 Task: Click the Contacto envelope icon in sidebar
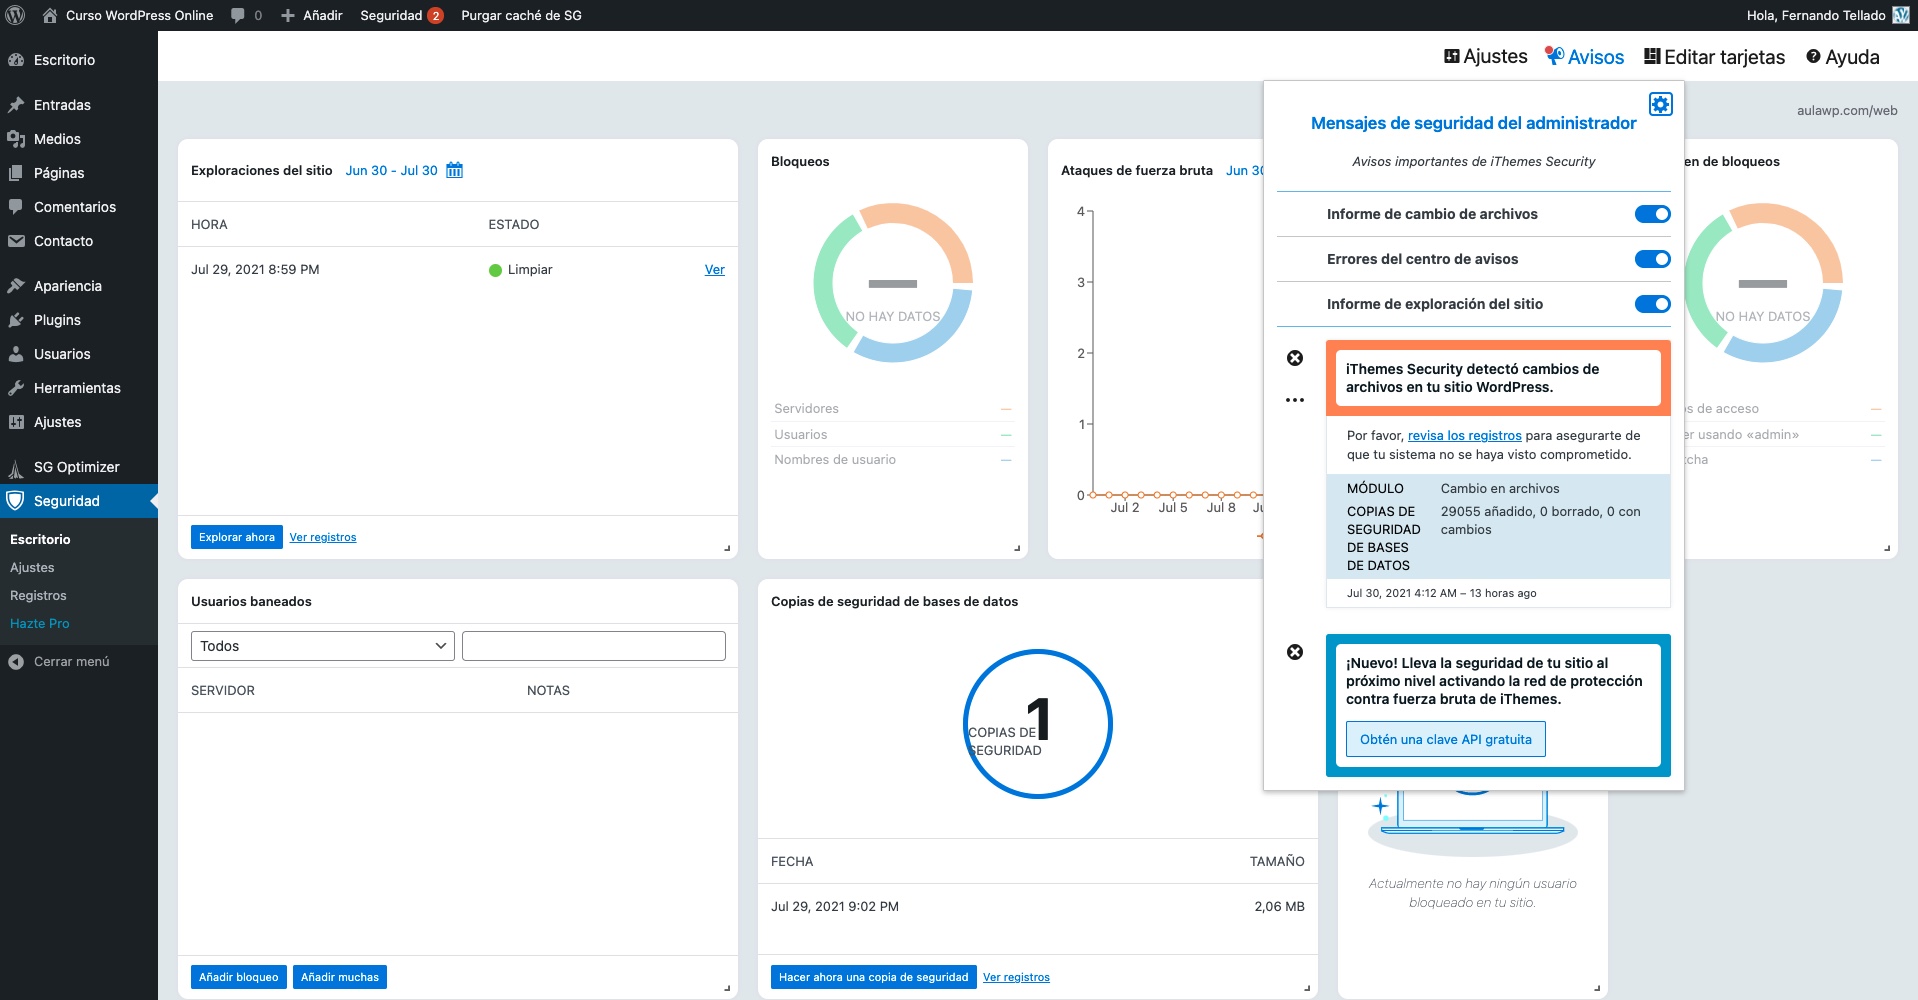(x=16, y=241)
